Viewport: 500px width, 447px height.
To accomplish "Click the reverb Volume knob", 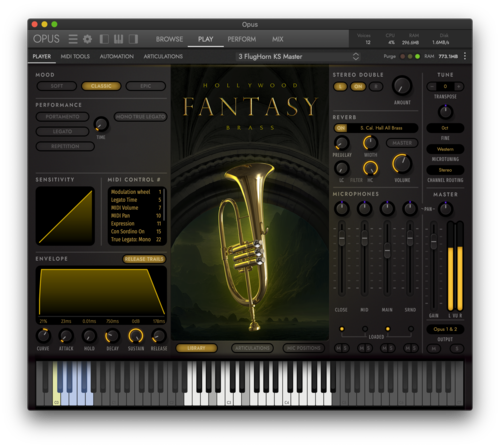I will 402,163.
